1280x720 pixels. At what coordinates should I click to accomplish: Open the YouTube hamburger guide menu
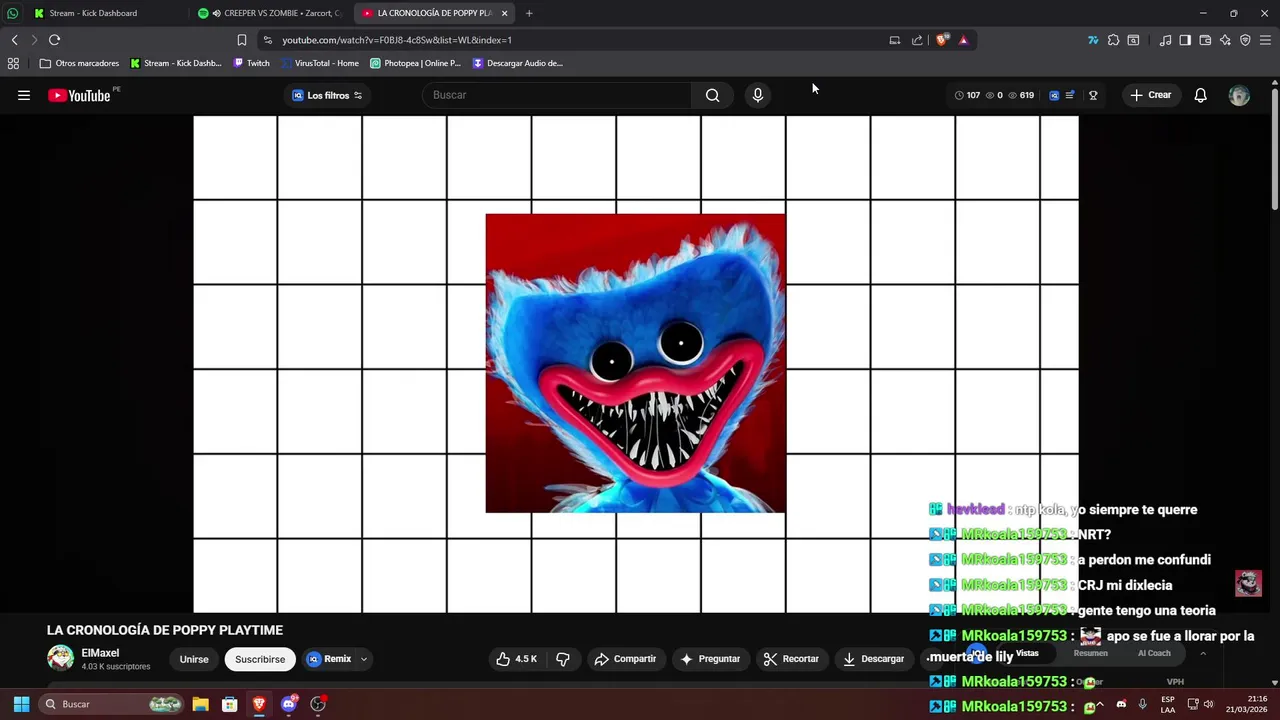24,95
